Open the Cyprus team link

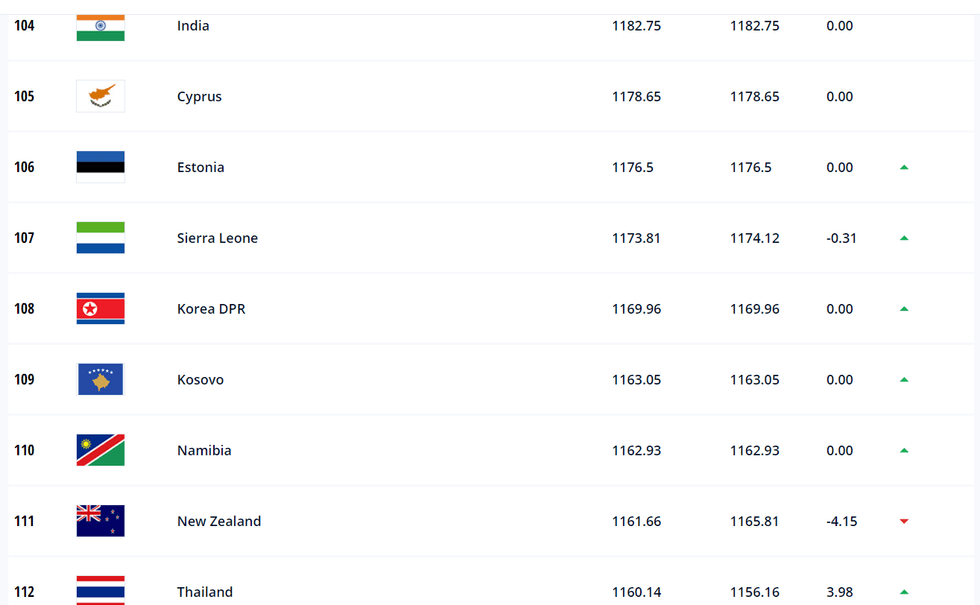point(199,97)
